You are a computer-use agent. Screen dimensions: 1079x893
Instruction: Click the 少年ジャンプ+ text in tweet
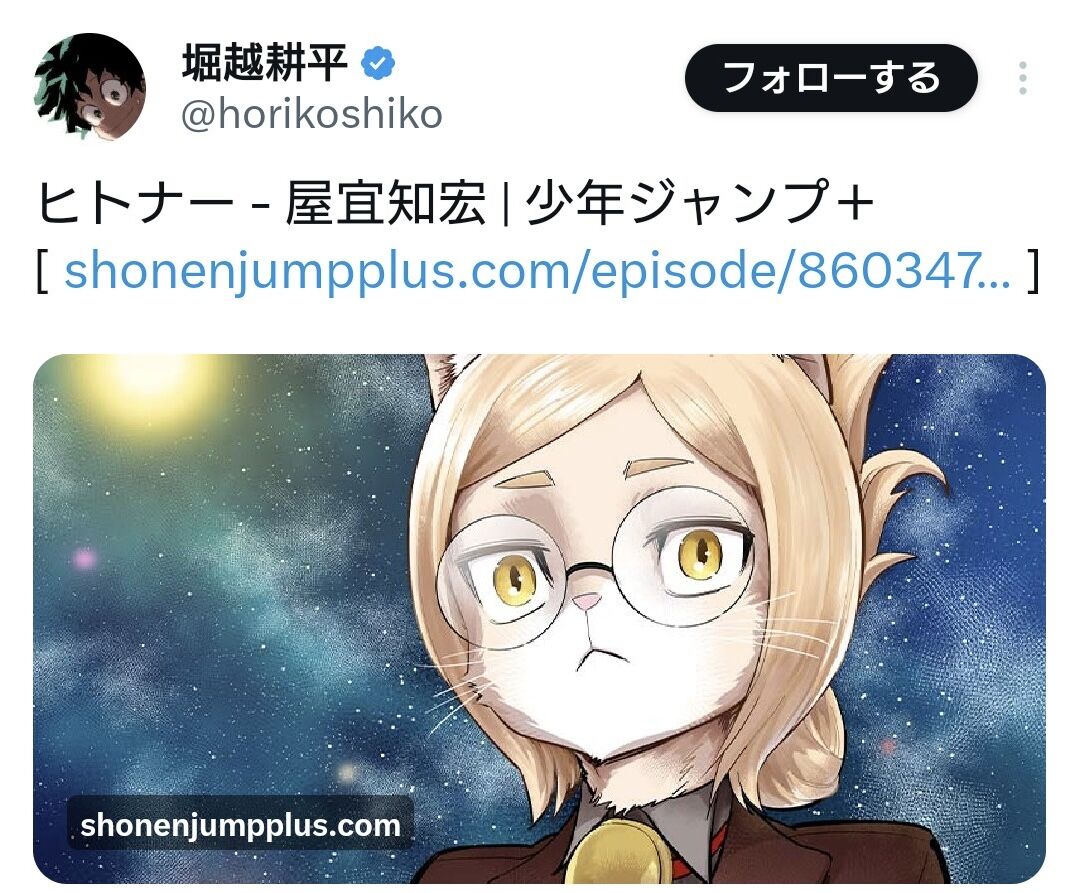pos(699,203)
